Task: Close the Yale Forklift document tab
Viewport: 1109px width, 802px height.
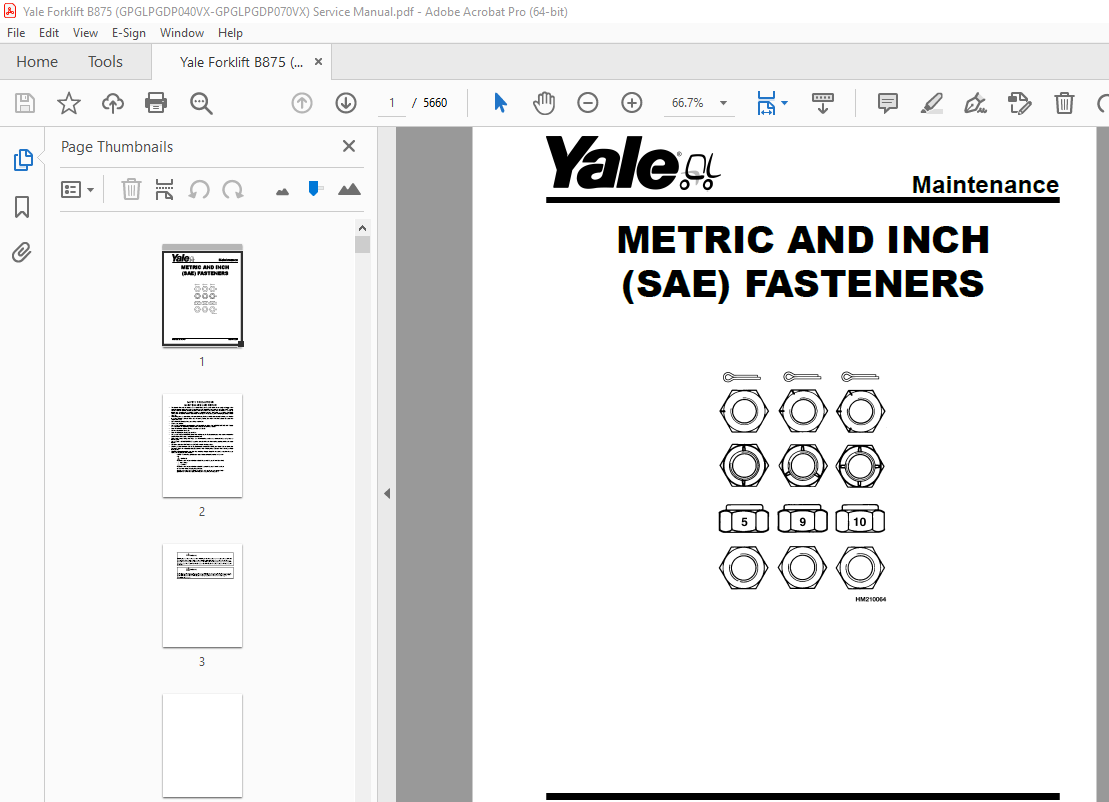Action: coord(318,62)
